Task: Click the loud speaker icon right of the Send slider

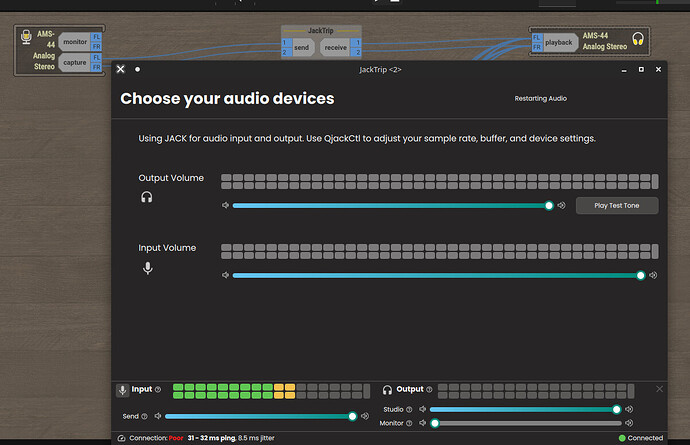Action: [365, 416]
